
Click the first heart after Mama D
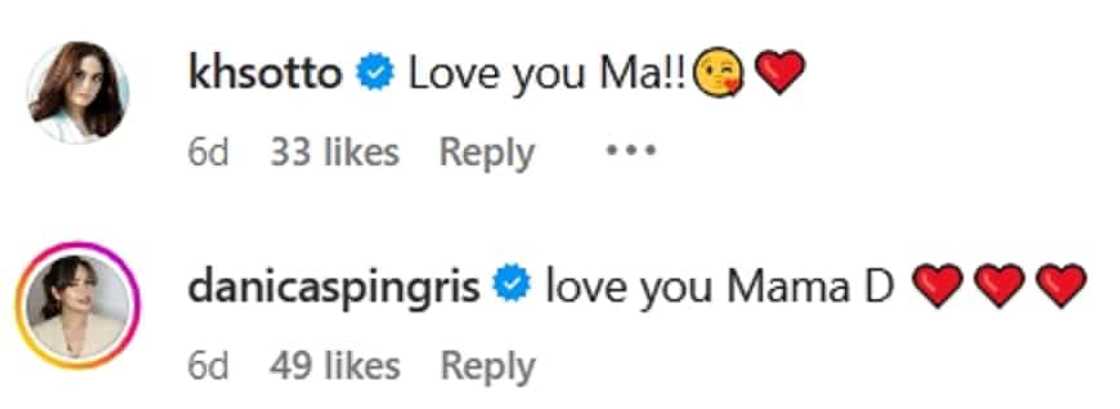coord(939,289)
